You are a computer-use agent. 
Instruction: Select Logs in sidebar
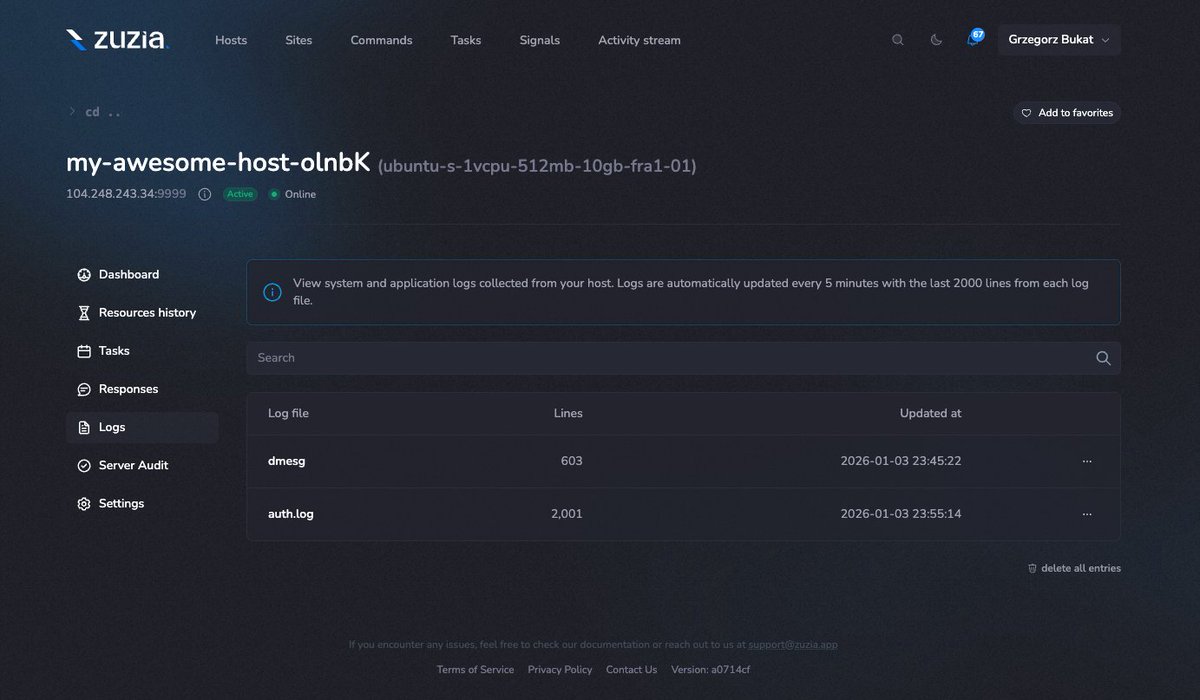click(142, 427)
